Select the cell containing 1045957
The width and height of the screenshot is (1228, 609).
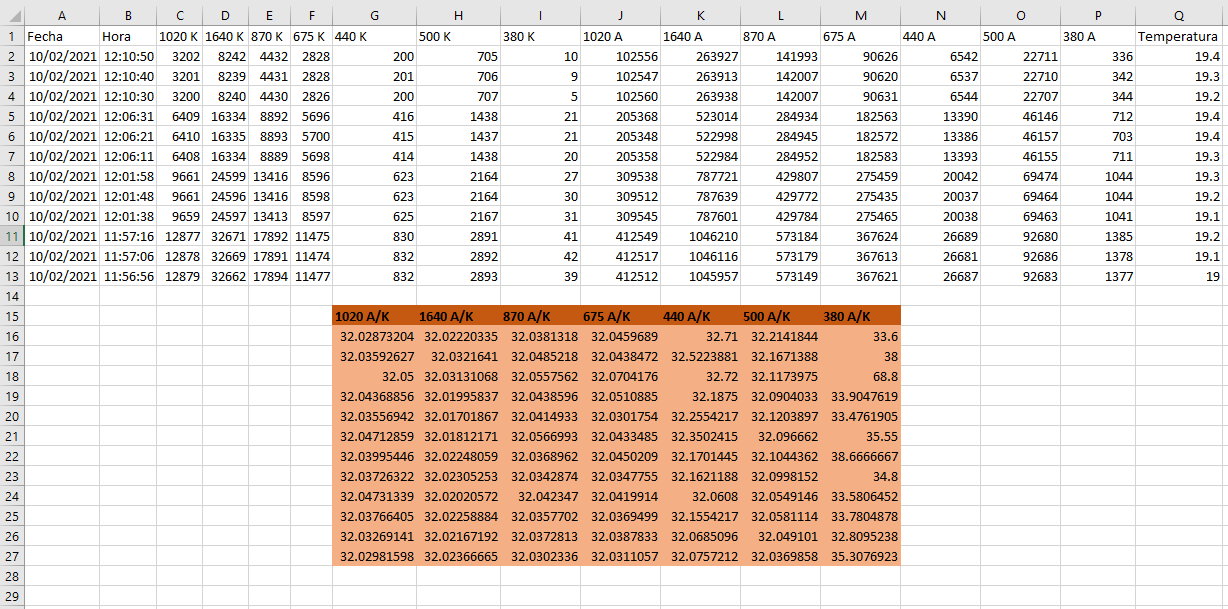click(x=700, y=276)
